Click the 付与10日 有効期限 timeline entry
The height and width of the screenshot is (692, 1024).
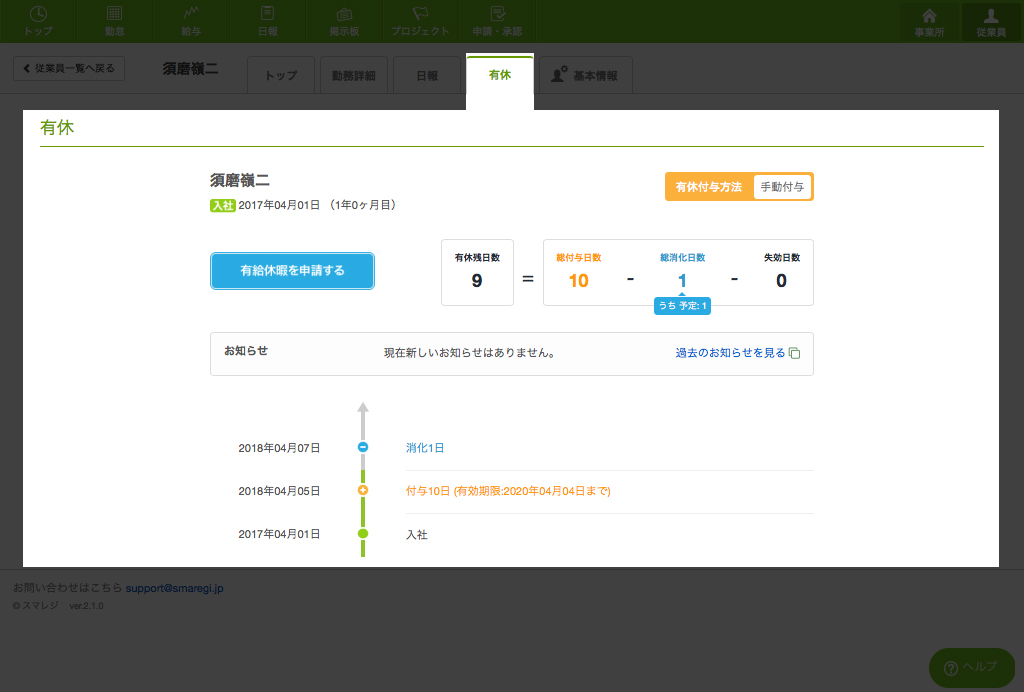click(508, 491)
